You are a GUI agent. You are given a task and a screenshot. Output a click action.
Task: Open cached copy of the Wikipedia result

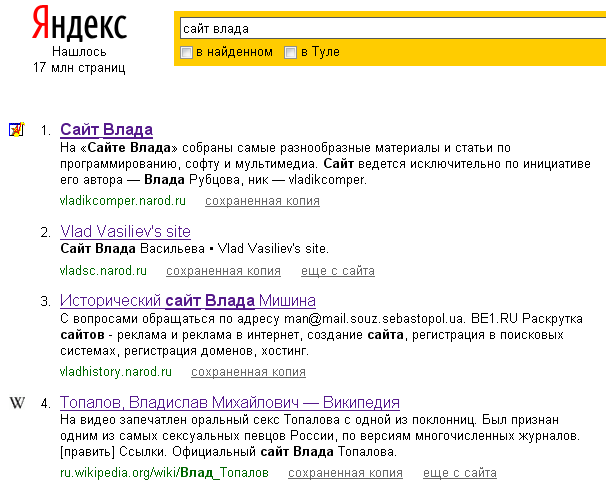point(345,473)
